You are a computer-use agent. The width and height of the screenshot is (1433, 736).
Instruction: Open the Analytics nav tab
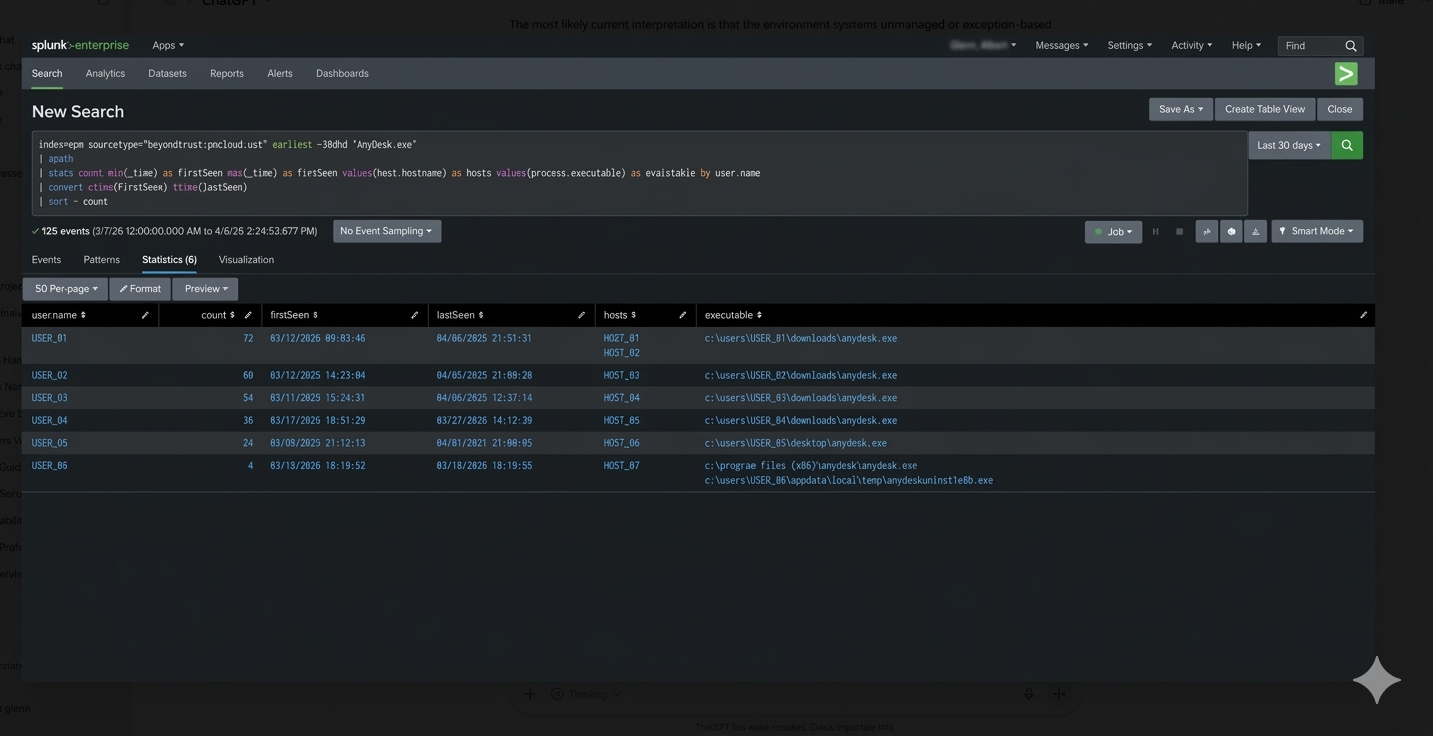pyautogui.click(x=105, y=73)
